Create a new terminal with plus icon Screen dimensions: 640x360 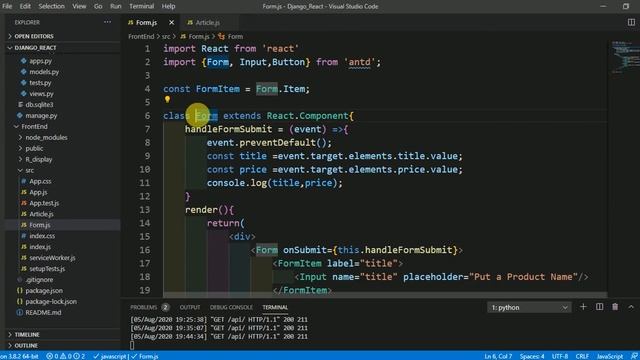coord(583,307)
